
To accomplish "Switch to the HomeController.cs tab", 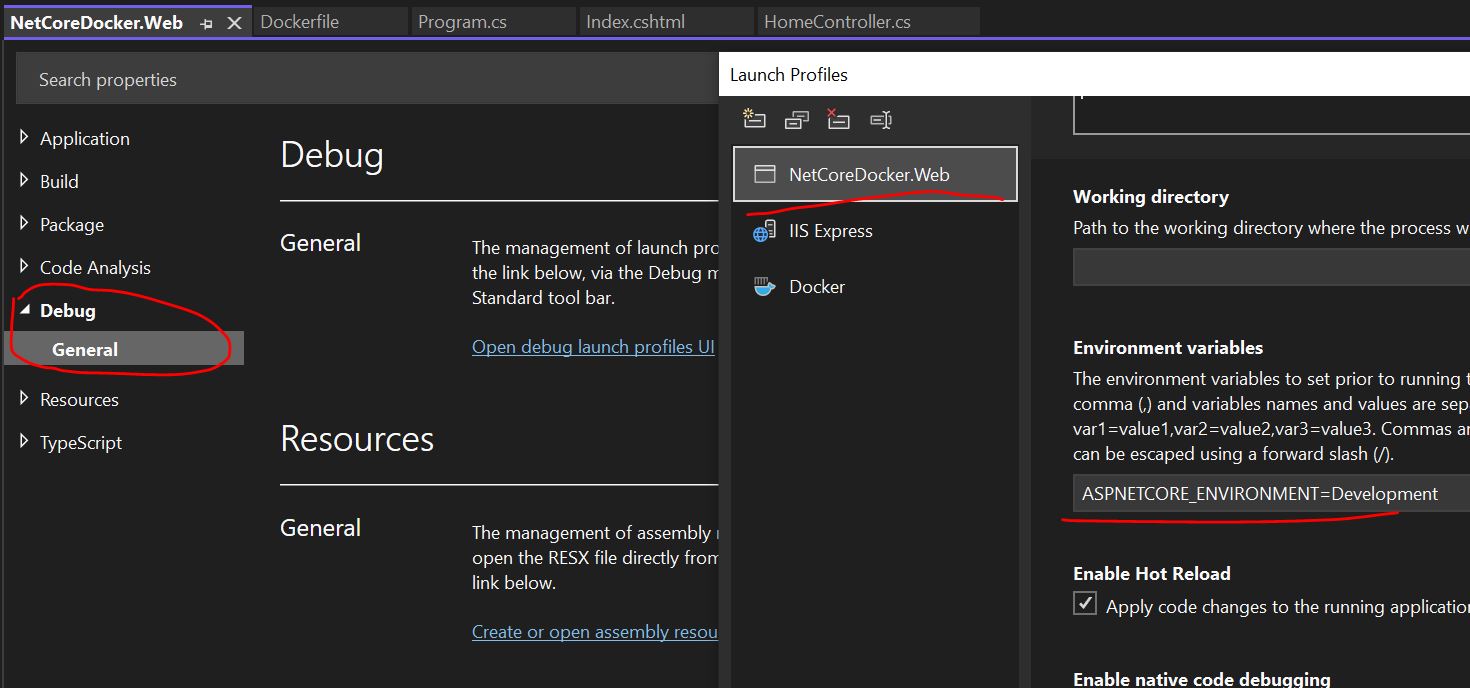I will coord(837,22).
